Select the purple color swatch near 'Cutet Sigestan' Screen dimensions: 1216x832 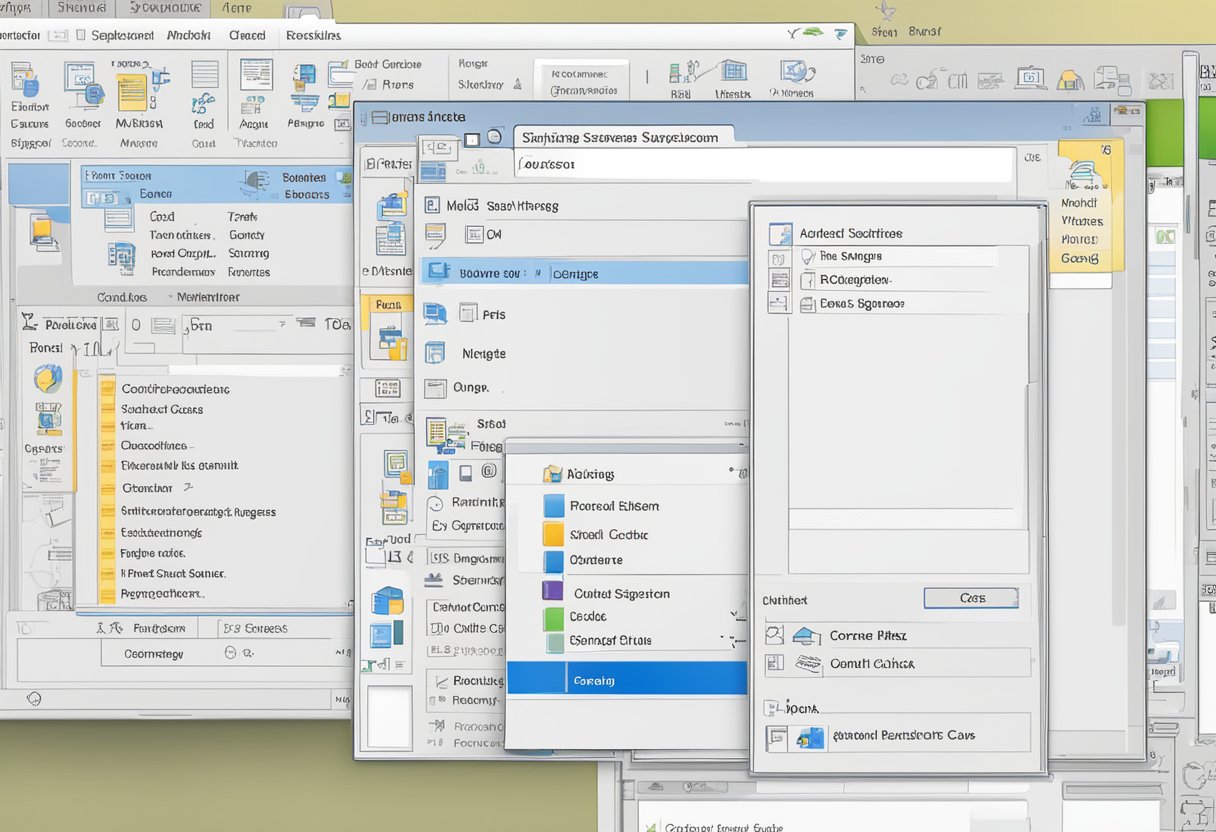(554, 592)
